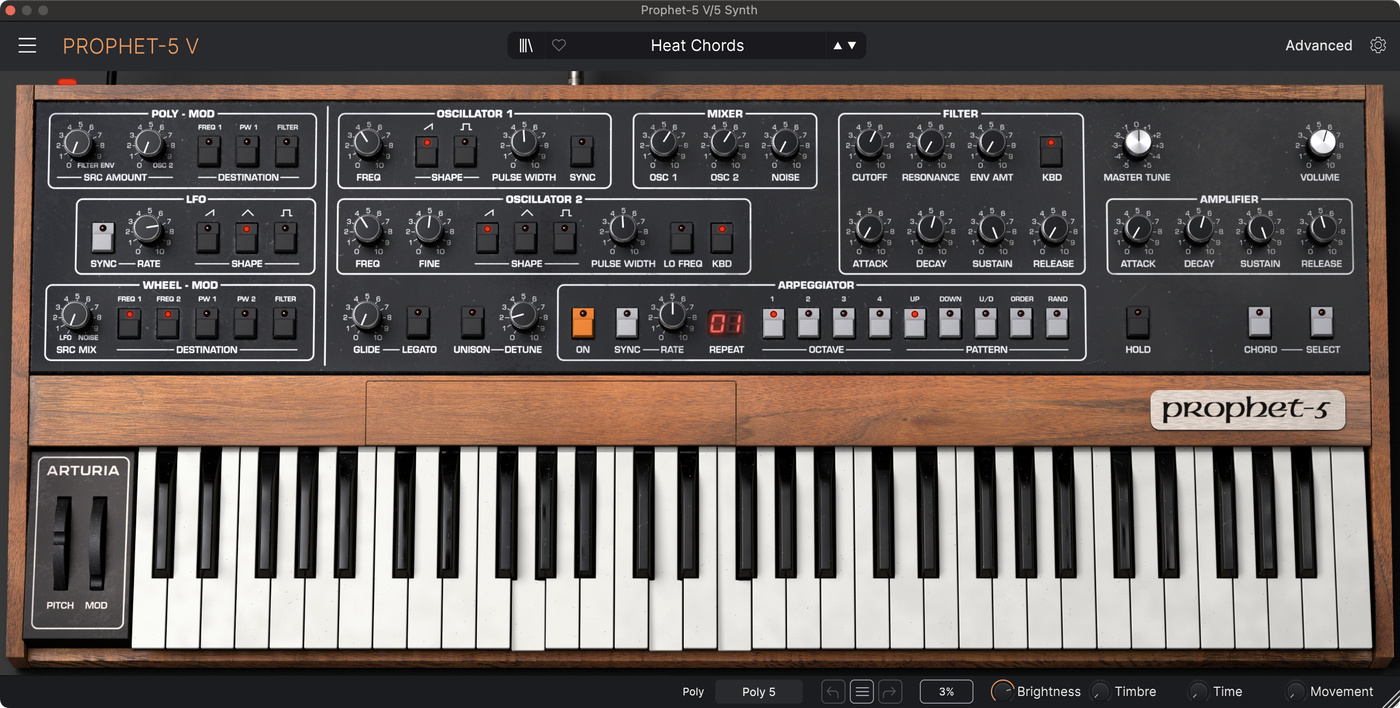Click Oscillator 1 PULSE WIDTH knob

pyautogui.click(x=523, y=144)
